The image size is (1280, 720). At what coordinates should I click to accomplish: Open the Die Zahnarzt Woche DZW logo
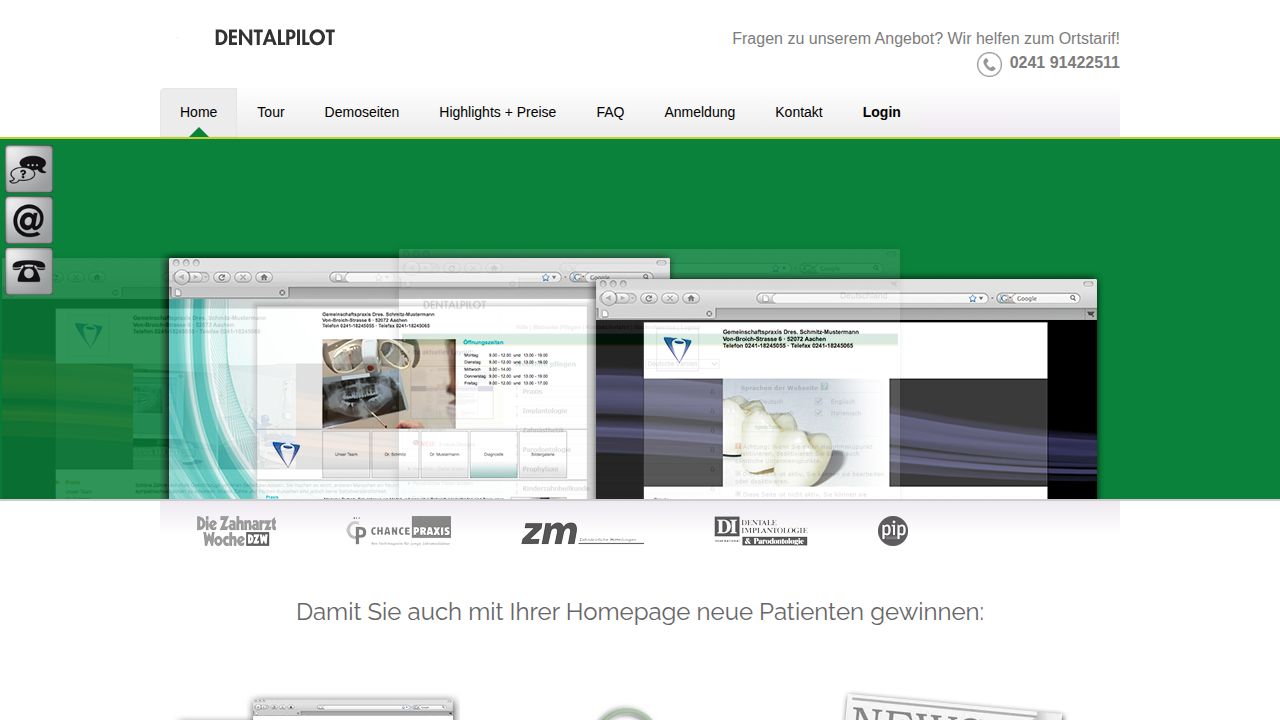coord(236,531)
